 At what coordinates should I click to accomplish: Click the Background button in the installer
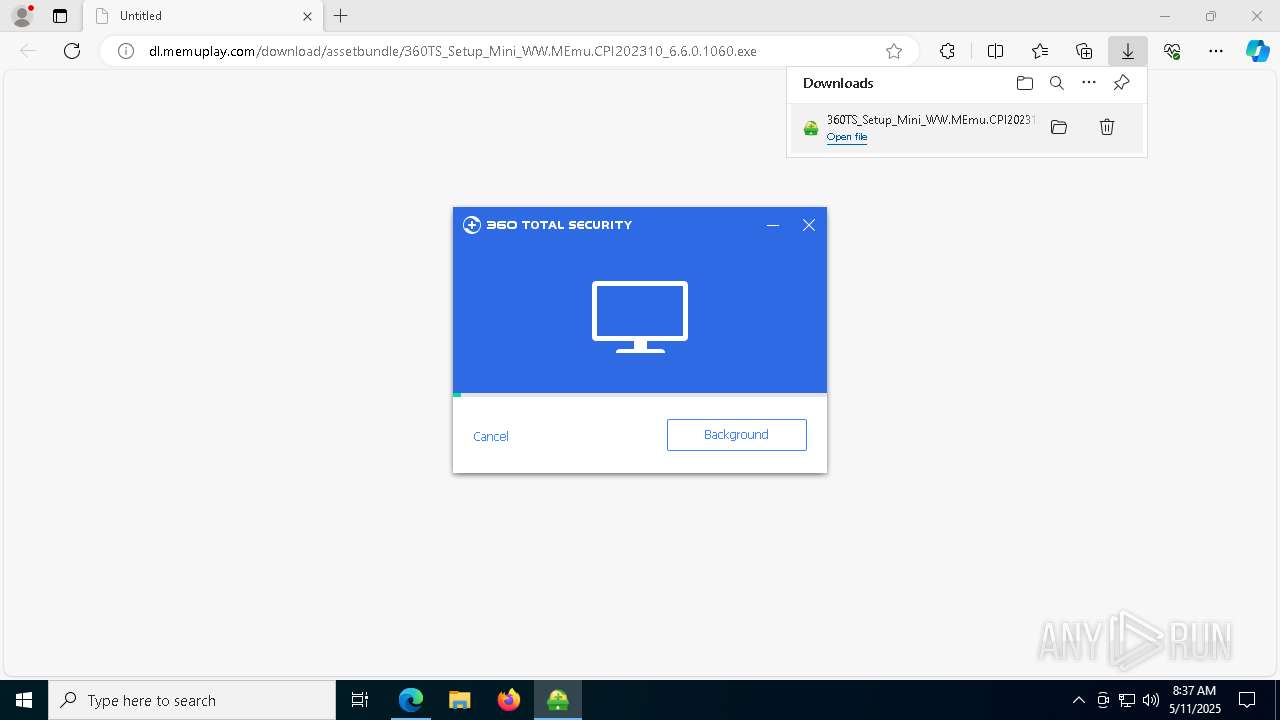737,435
